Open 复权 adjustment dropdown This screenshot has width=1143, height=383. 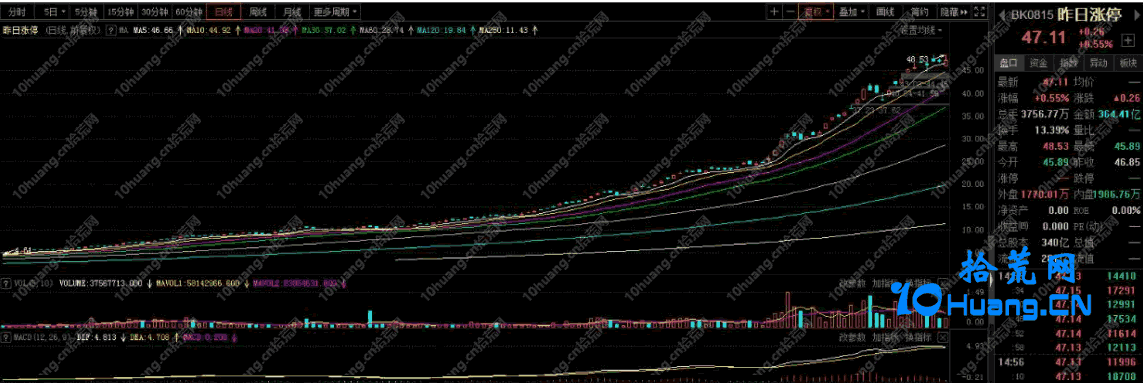point(816,12)
